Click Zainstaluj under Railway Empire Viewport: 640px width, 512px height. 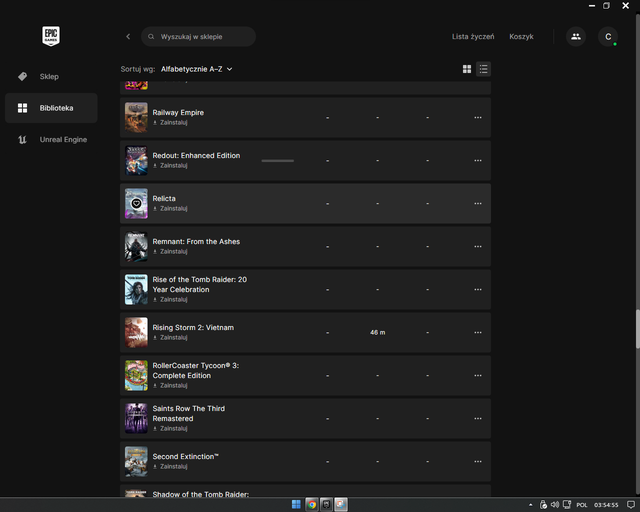click(x=170, y=122)
